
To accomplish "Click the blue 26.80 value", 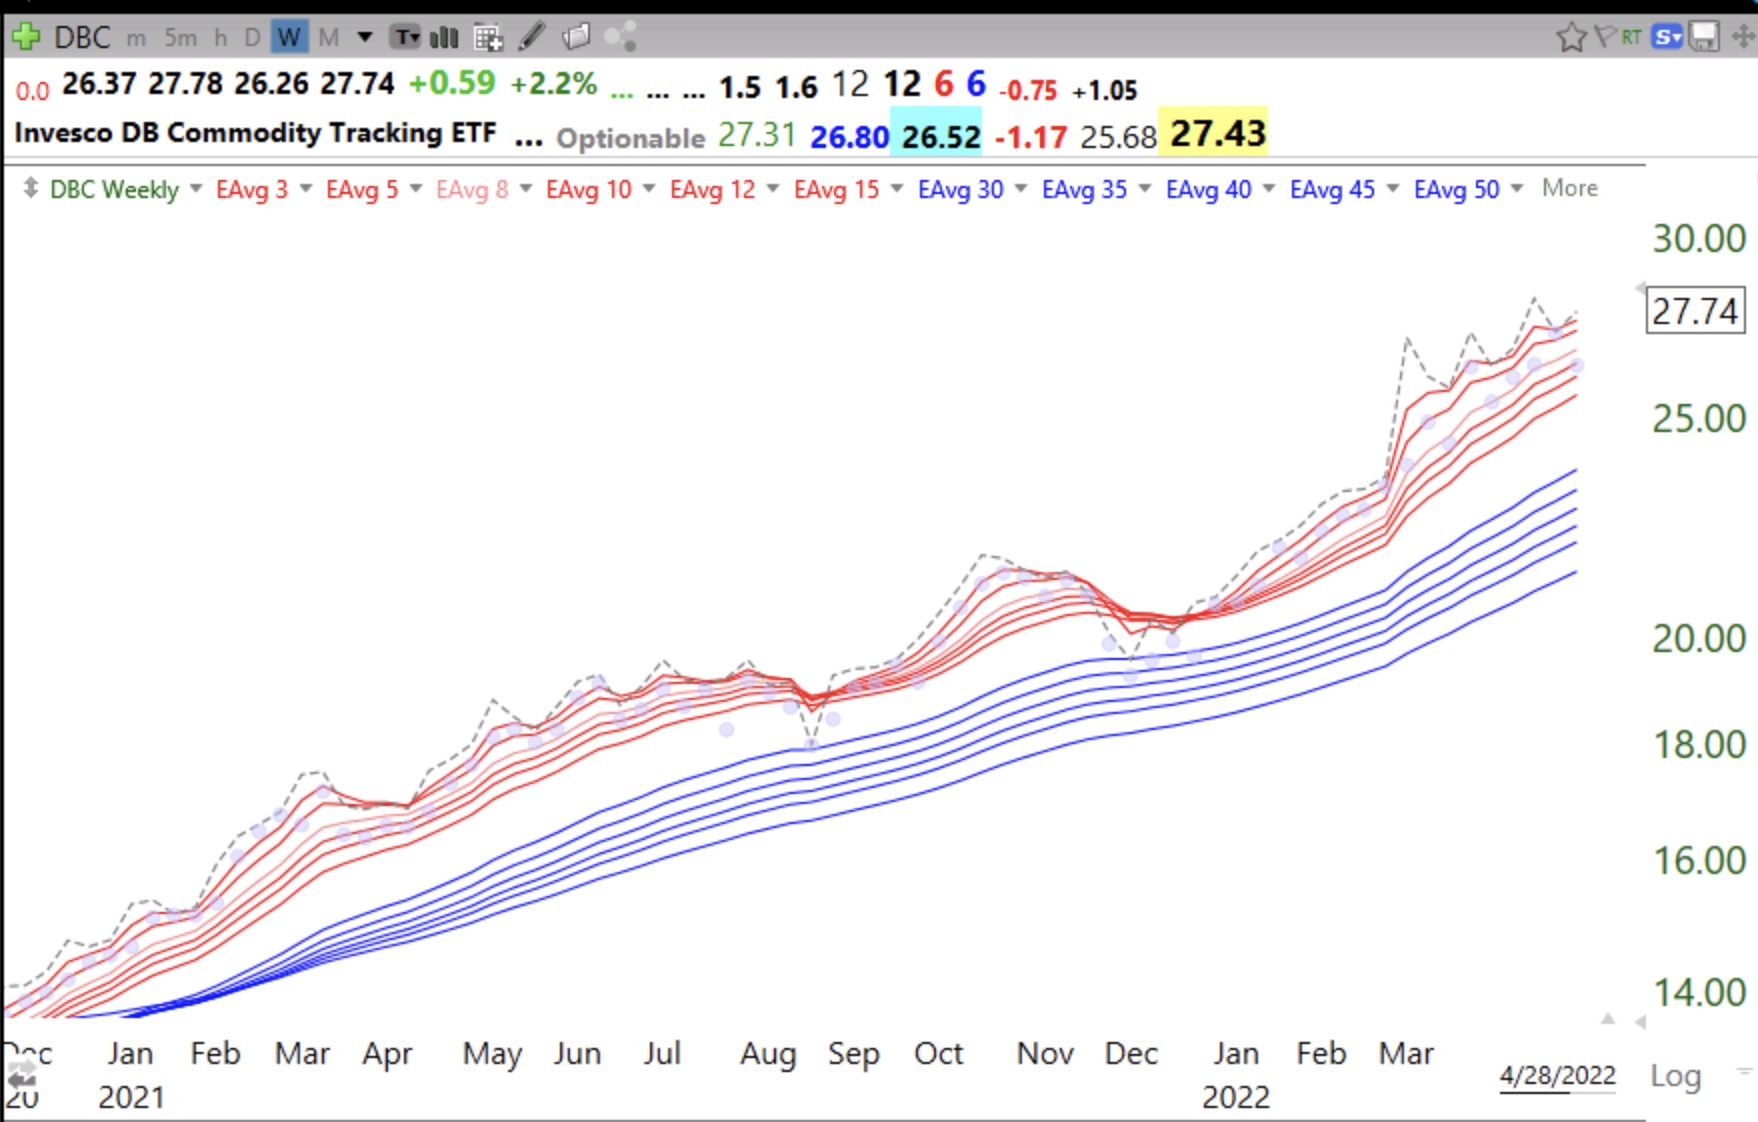I will click(x=849, y=137).
